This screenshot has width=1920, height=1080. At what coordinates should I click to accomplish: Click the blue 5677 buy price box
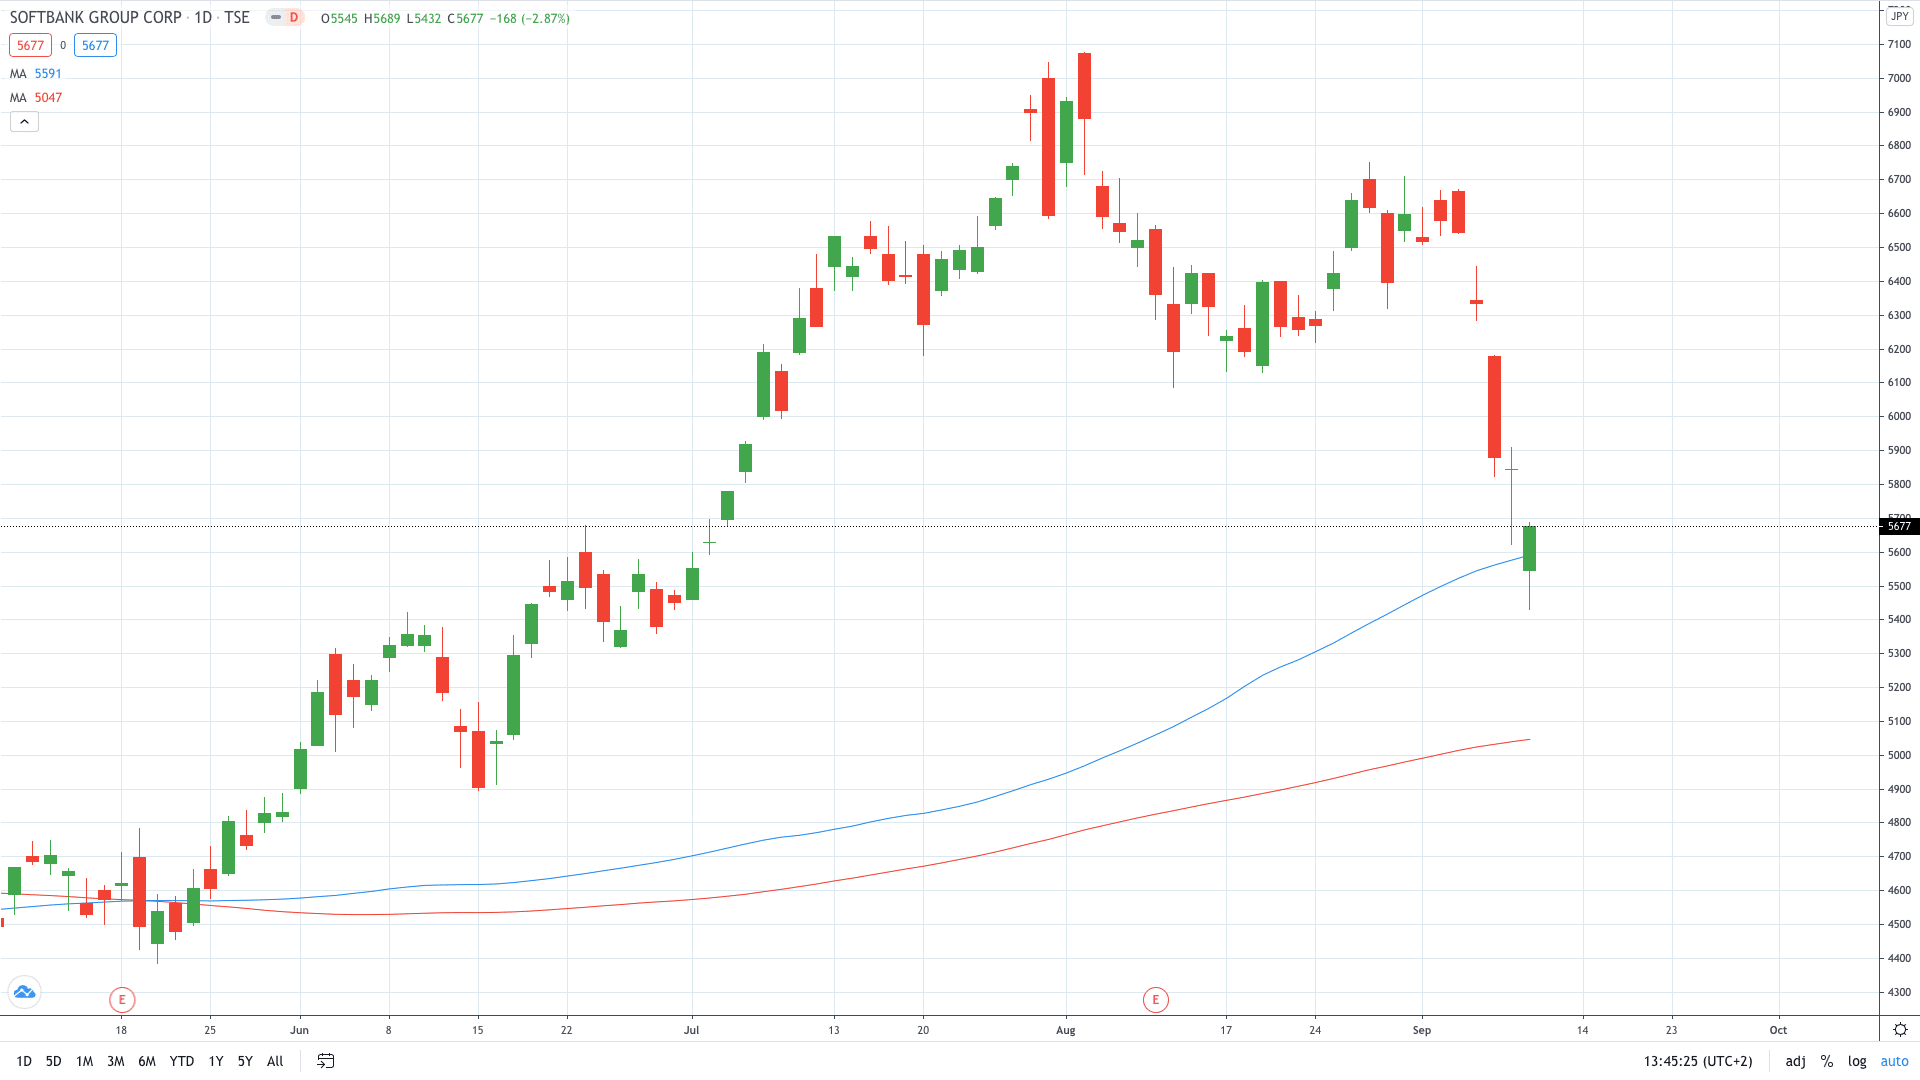[x=95, y=45]
